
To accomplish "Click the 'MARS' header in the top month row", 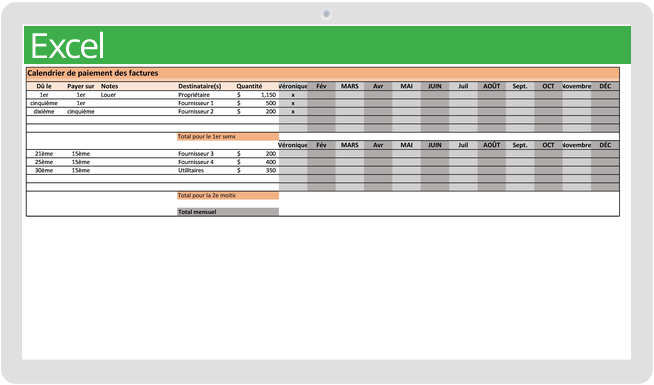I will (x=350, y=86).
